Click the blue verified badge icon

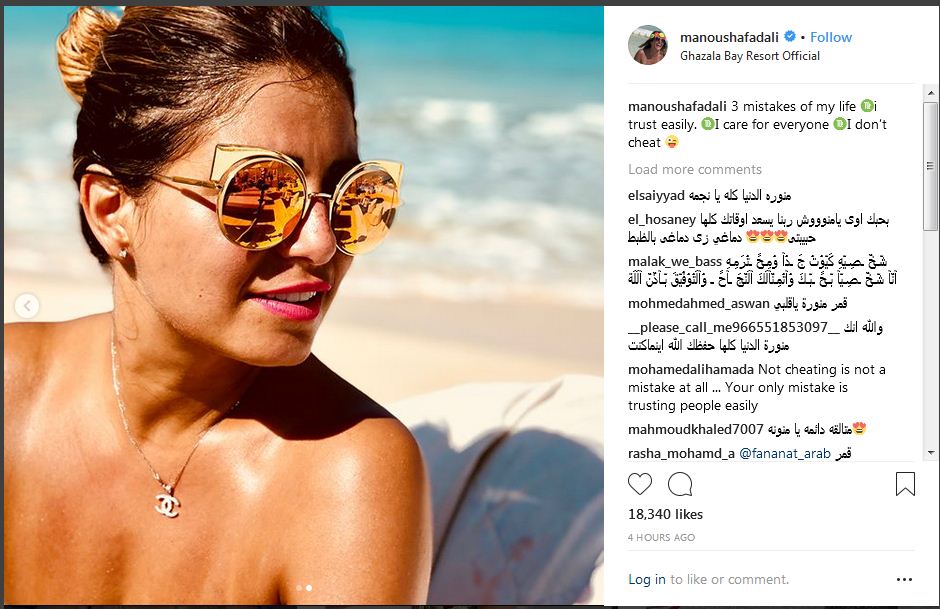pos(790,37)
